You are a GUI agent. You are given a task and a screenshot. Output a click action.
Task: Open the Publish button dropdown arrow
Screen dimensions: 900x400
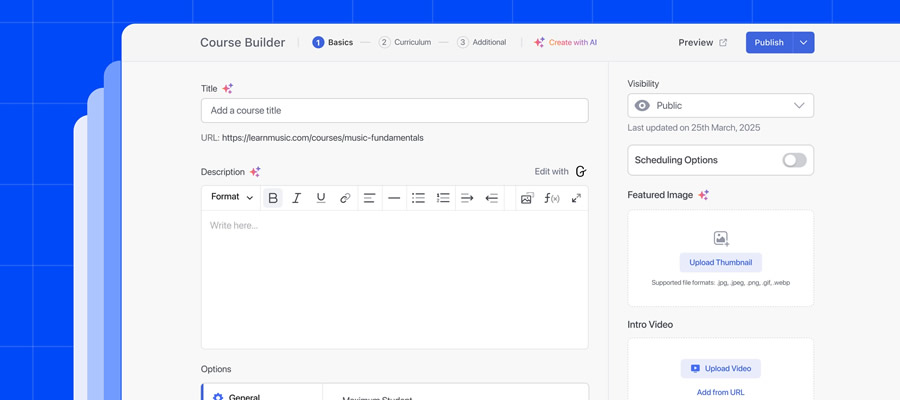click(x=804, y=42)
